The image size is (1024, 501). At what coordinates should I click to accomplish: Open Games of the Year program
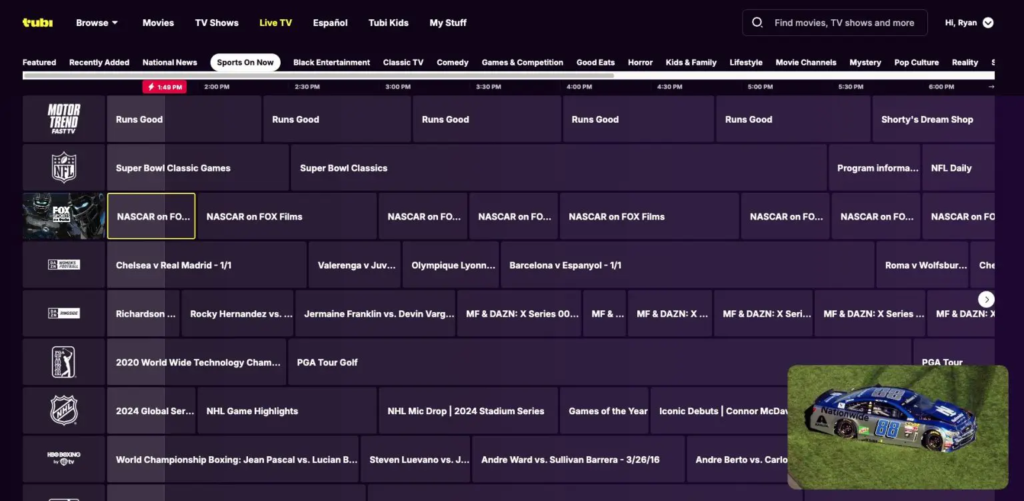604,410
